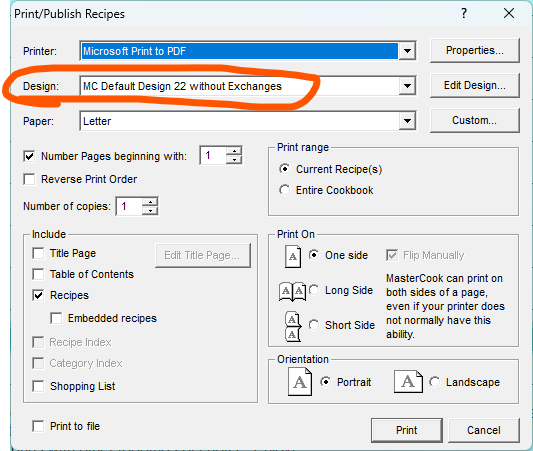Decrease the number of copies spinner
This screenshot has width=533, height=451.
click(x=150, y=210)
